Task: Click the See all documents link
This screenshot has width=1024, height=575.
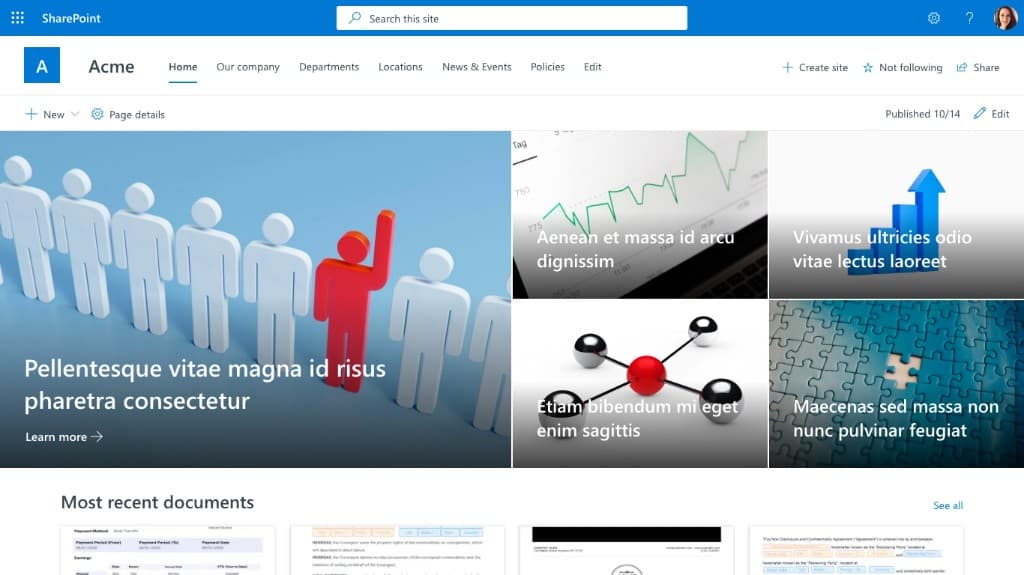Action: click(x=948, y=505)
